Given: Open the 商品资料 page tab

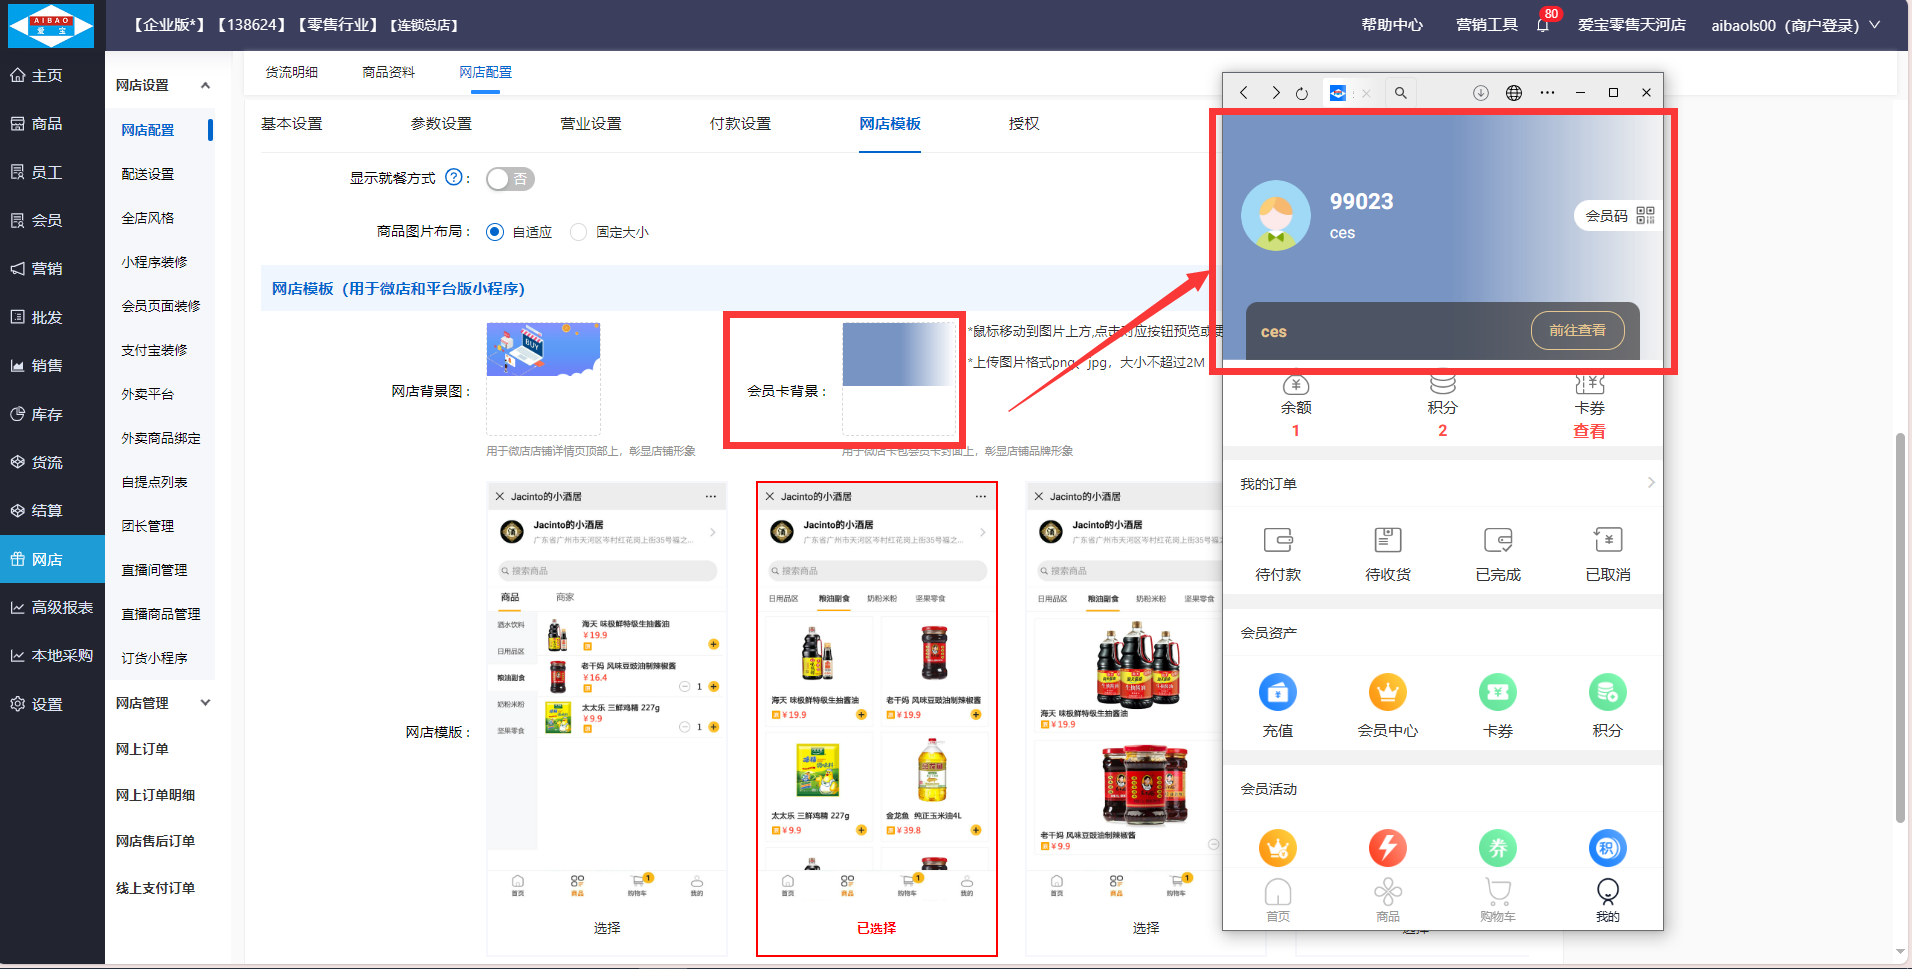Looking at the screenshot, I should (388, 72).
